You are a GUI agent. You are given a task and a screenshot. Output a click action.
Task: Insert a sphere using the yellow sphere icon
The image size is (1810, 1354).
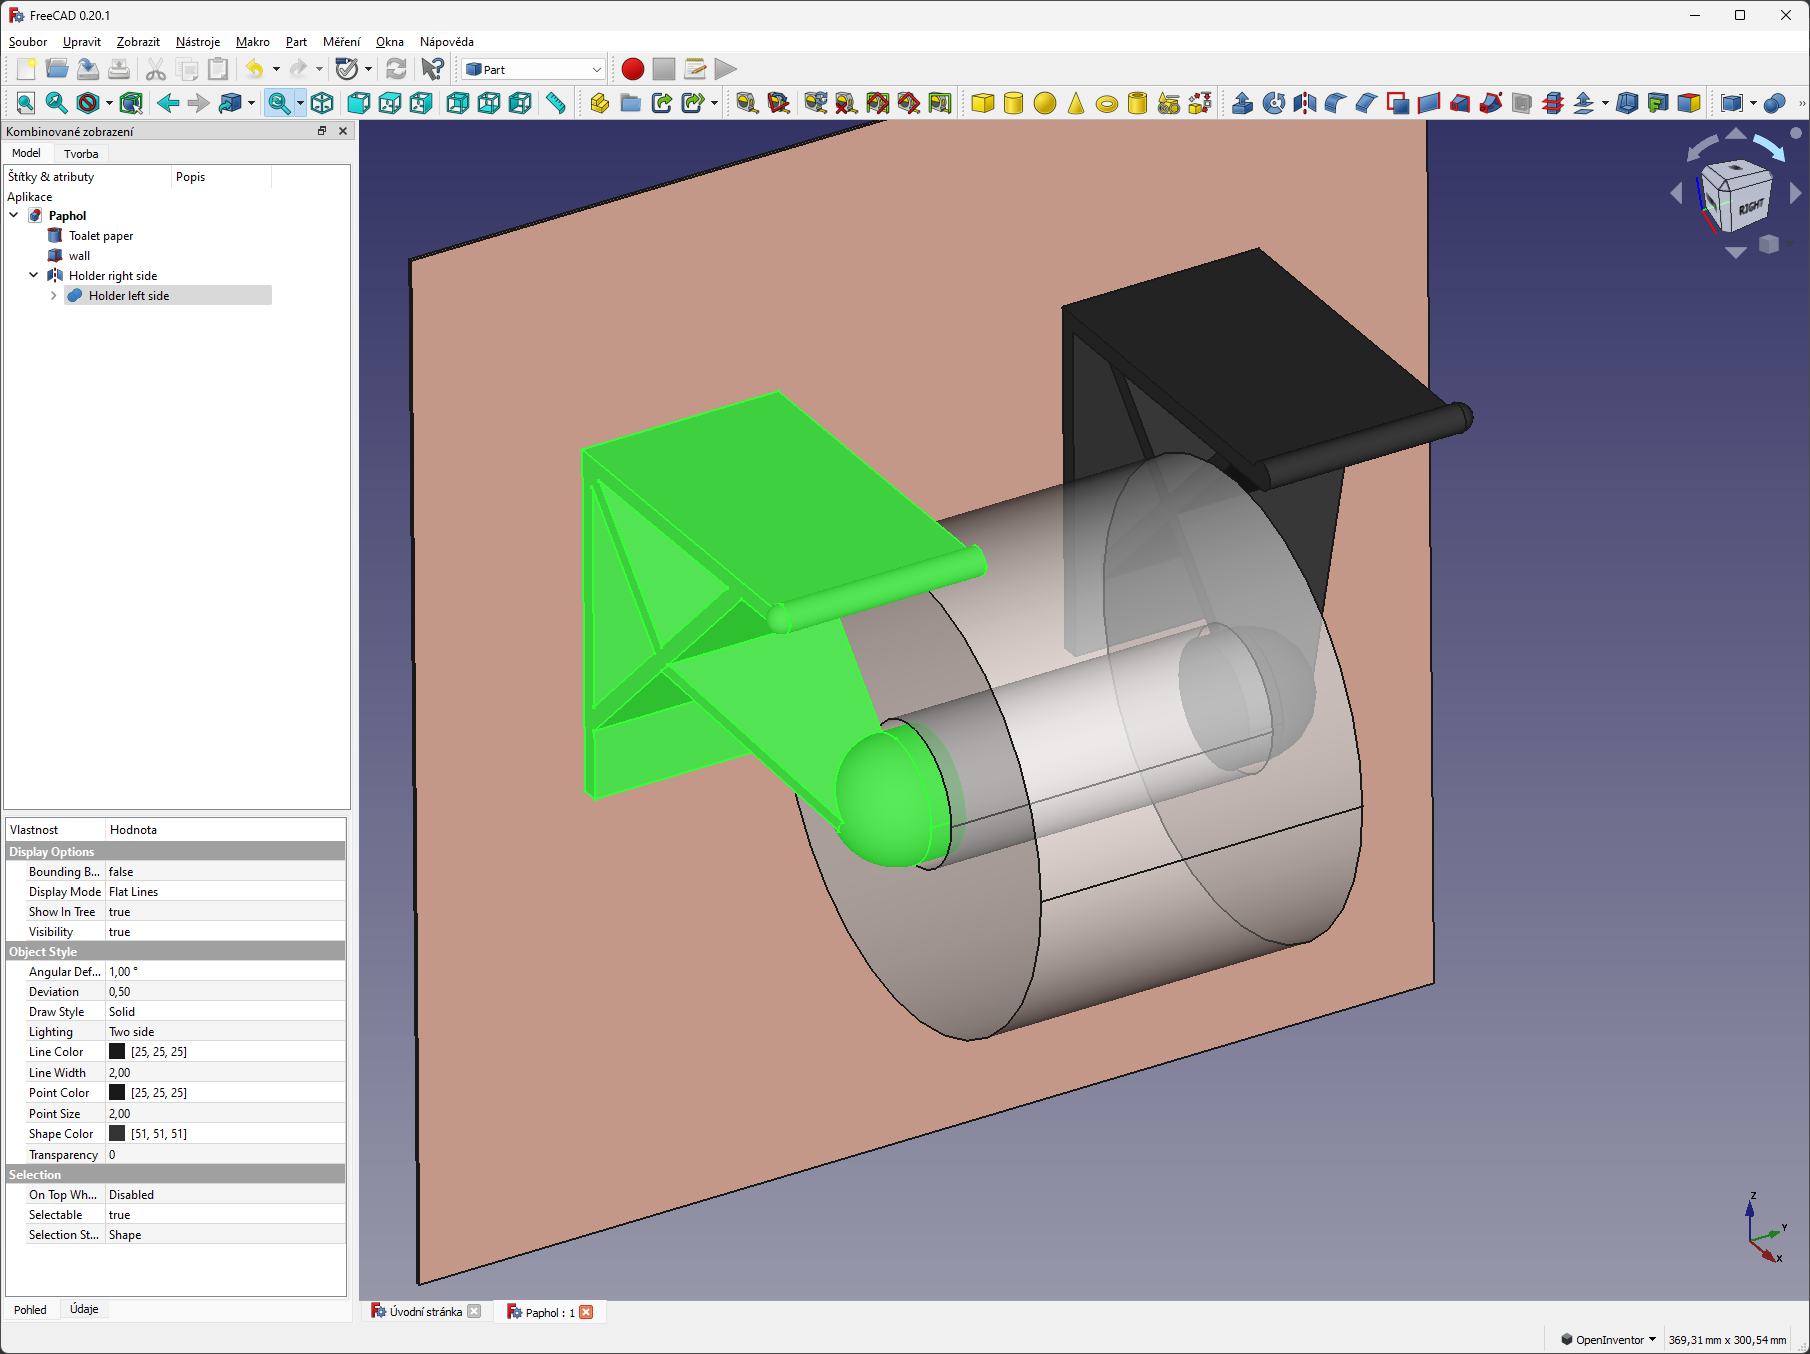coord(1044,103)
